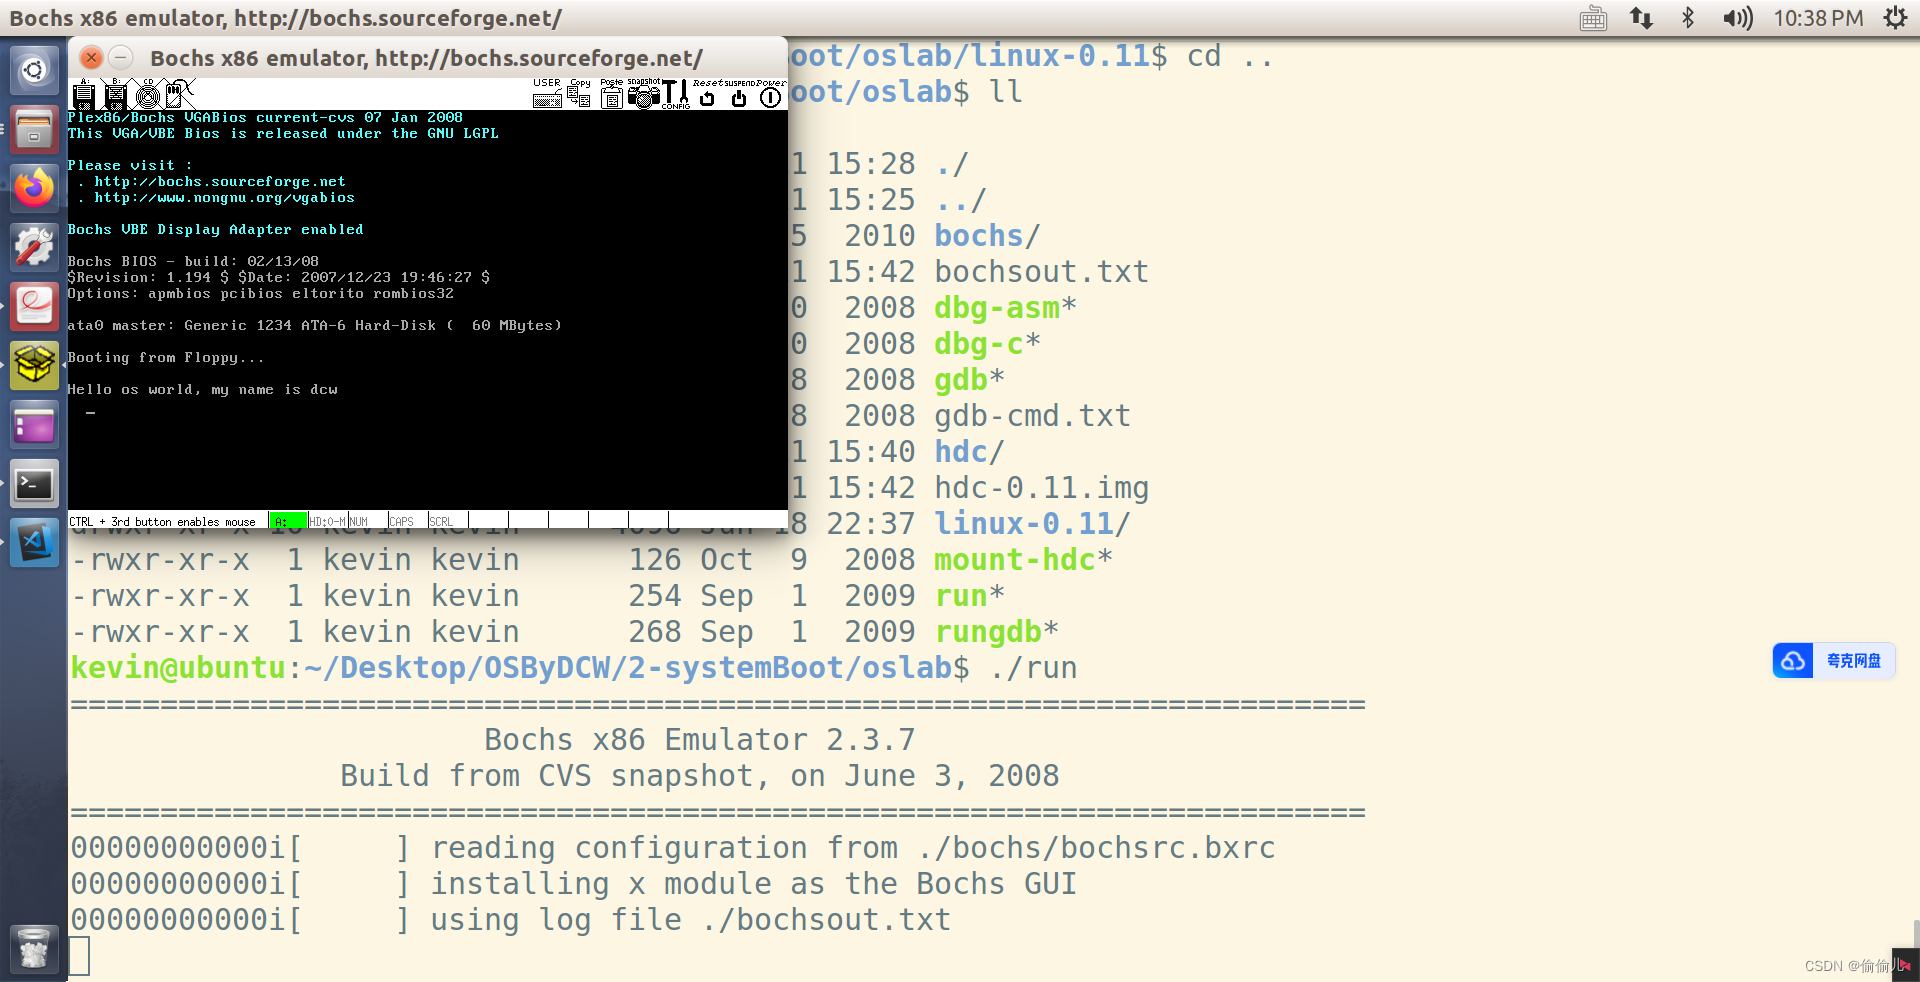Open System Settings wrench icon in launcher
The height and width of the screenshot is (982, 1920).
coord(34,247)
